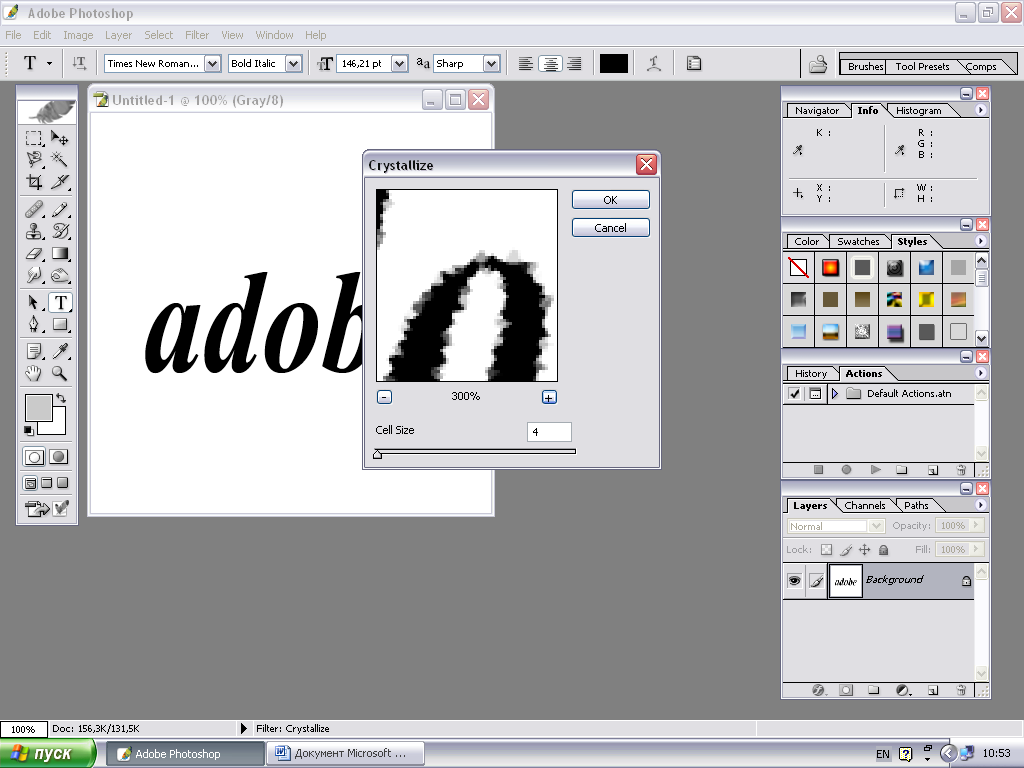
Task: Select the Eraser tool
Action: point(34,253)
